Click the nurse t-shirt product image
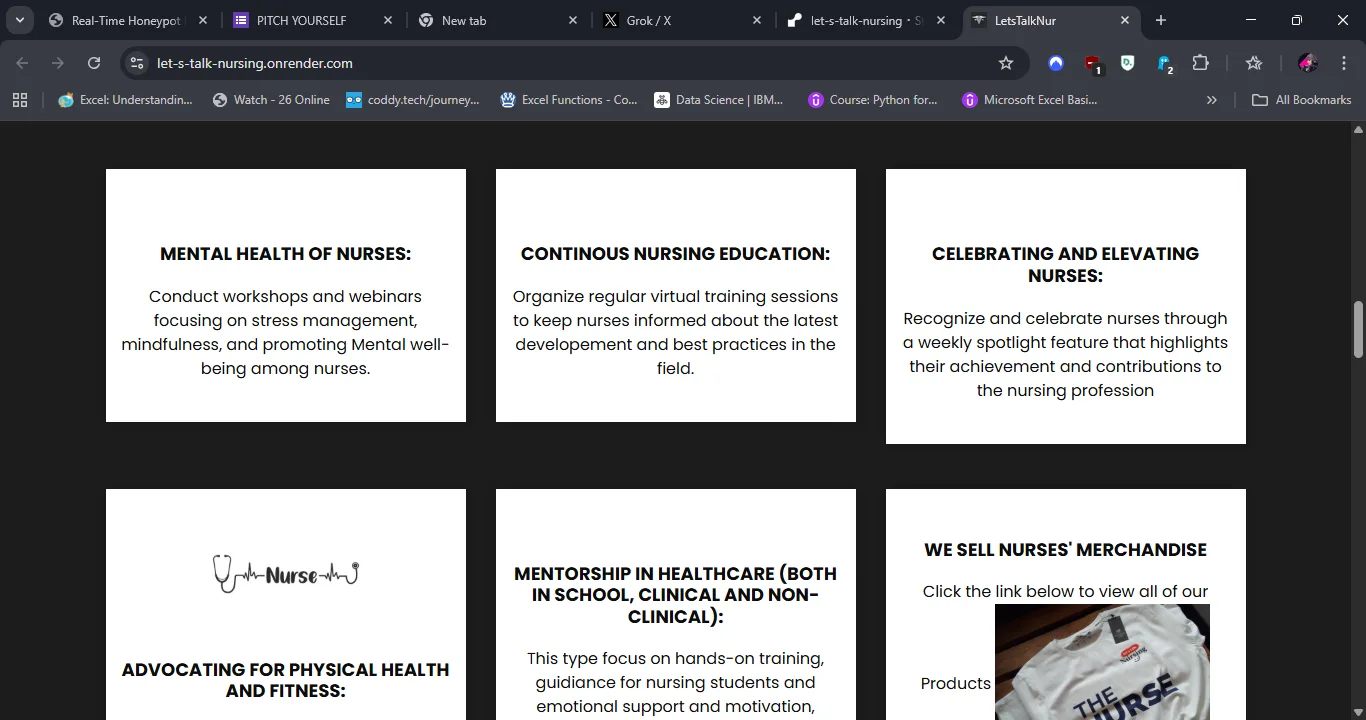Viewport: 1366px width, 720px height. 1102,661
